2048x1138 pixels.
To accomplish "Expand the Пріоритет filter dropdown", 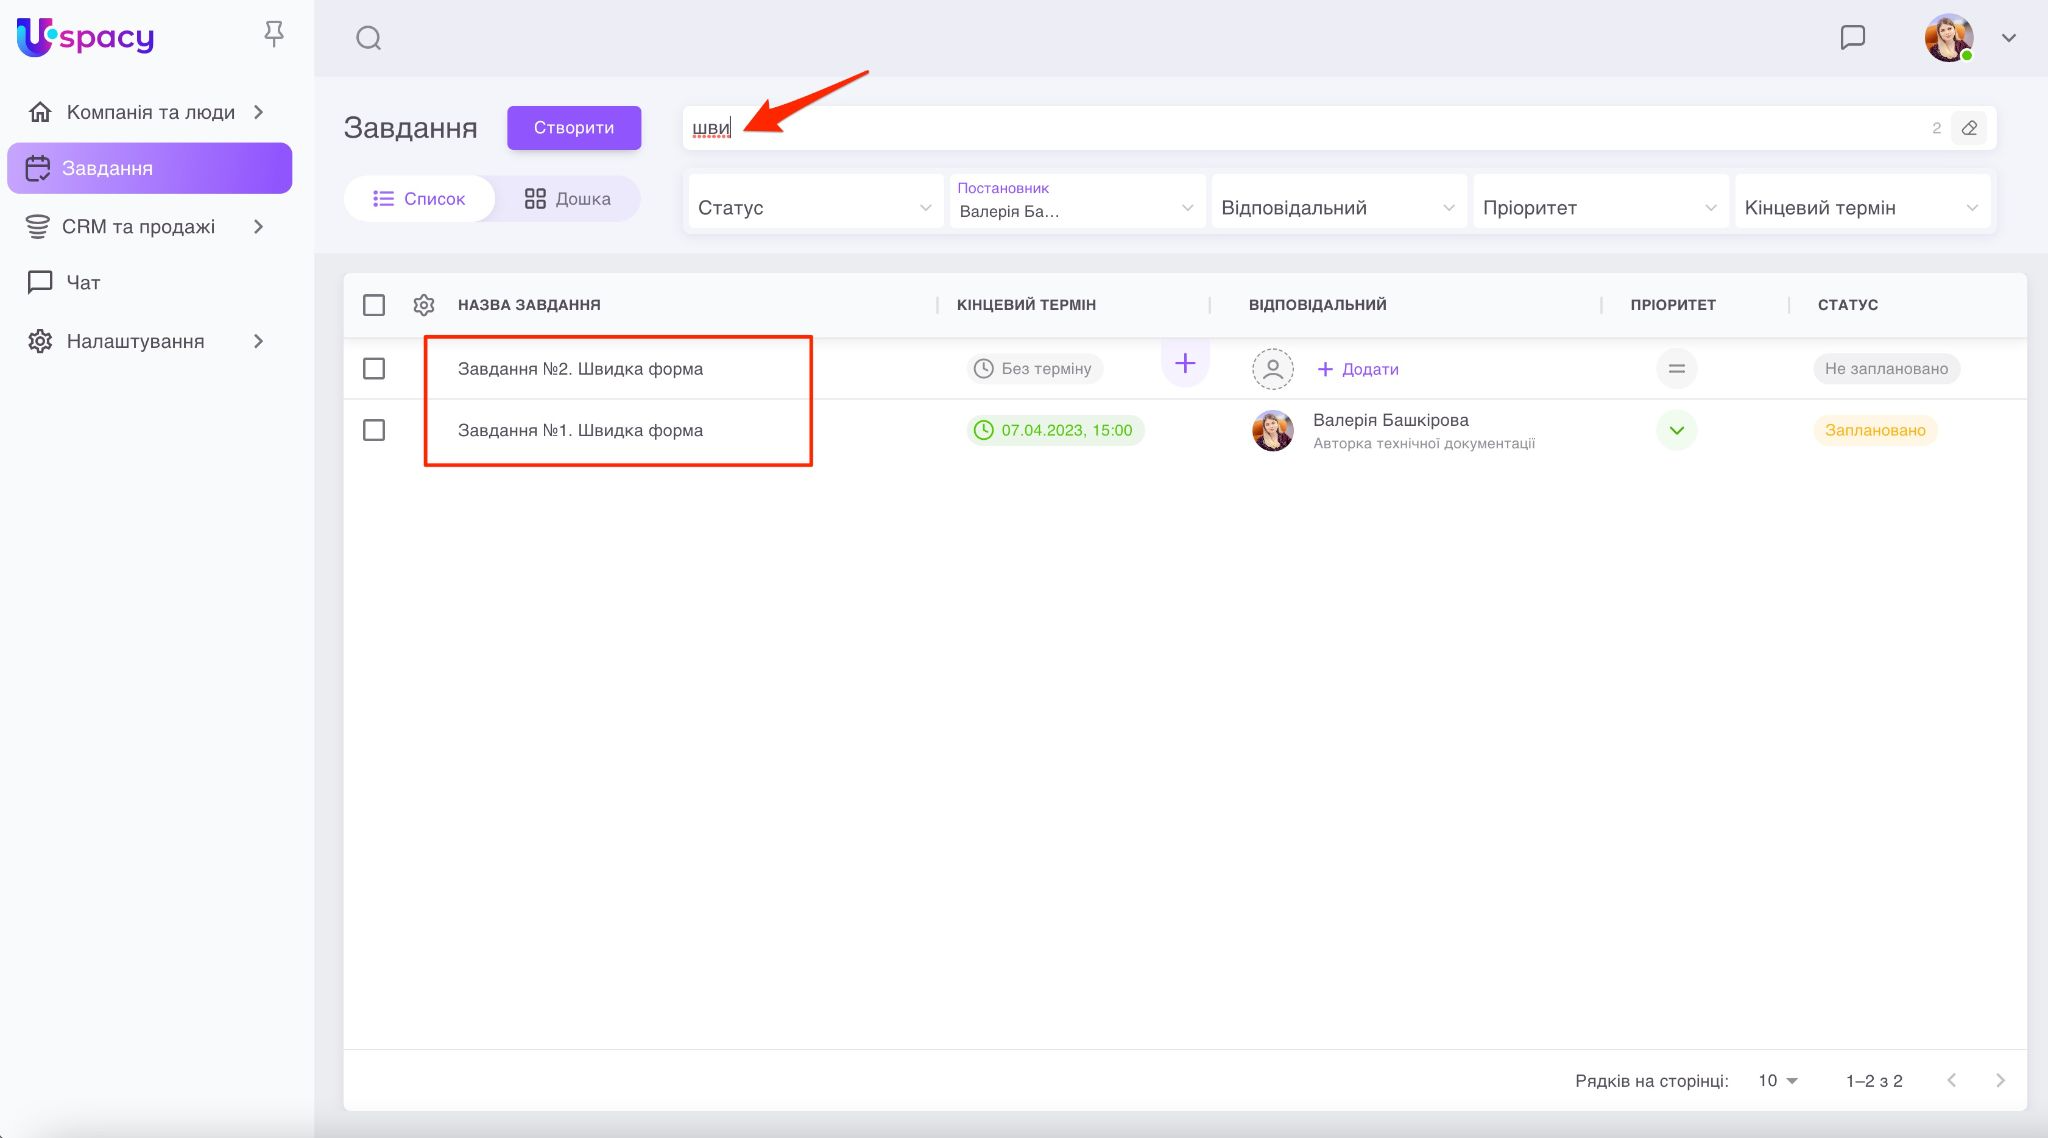I will click(x=1599, y=208).
